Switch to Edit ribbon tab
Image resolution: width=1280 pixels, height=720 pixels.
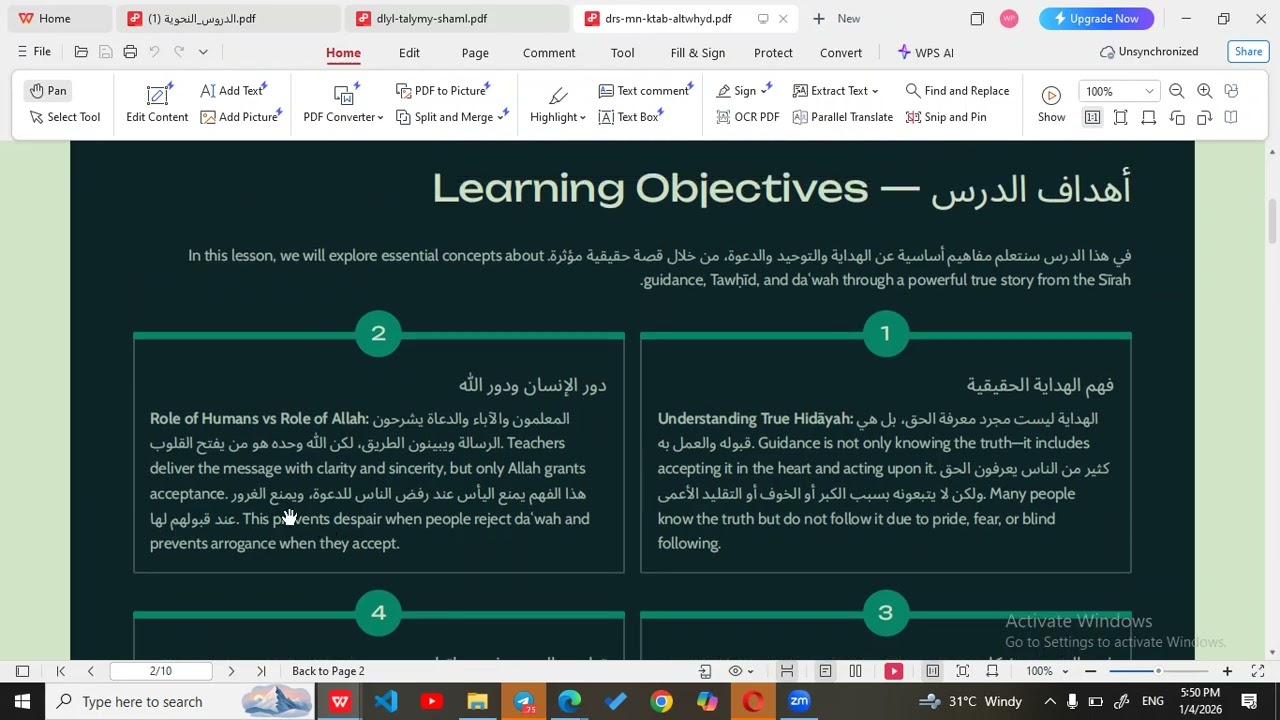click(x=409, y=53)
